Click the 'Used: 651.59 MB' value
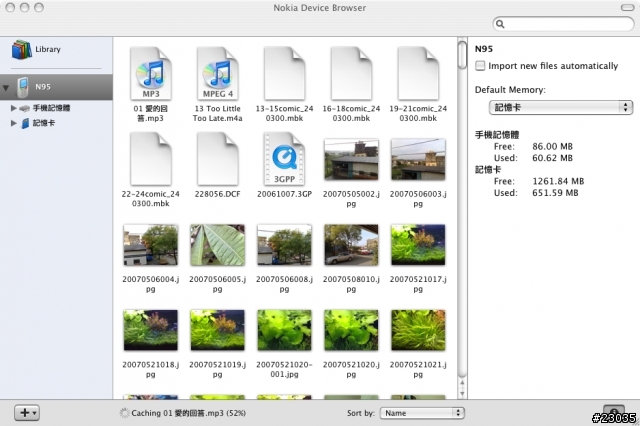 click(555, 193)
